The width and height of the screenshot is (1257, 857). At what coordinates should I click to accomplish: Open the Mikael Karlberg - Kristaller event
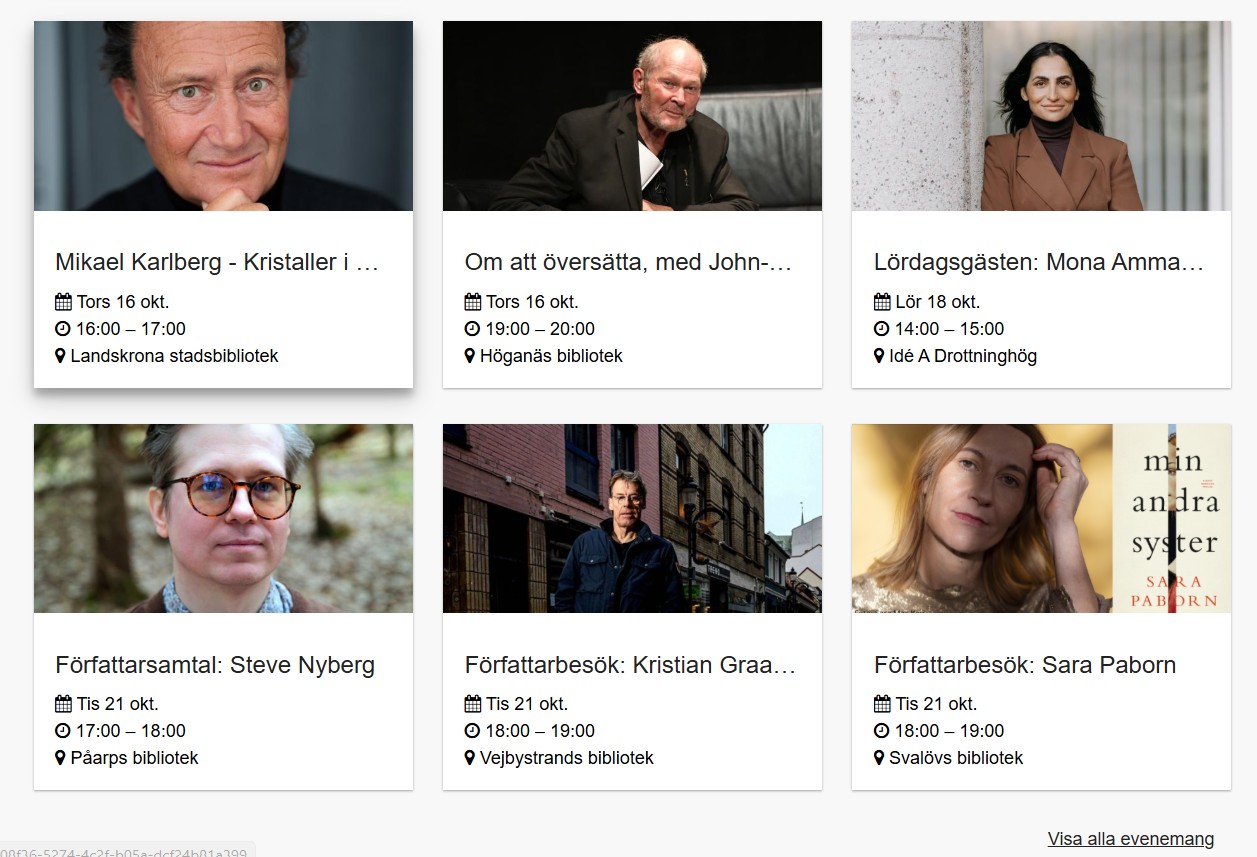pyautogui.click(x=217, y=262)
